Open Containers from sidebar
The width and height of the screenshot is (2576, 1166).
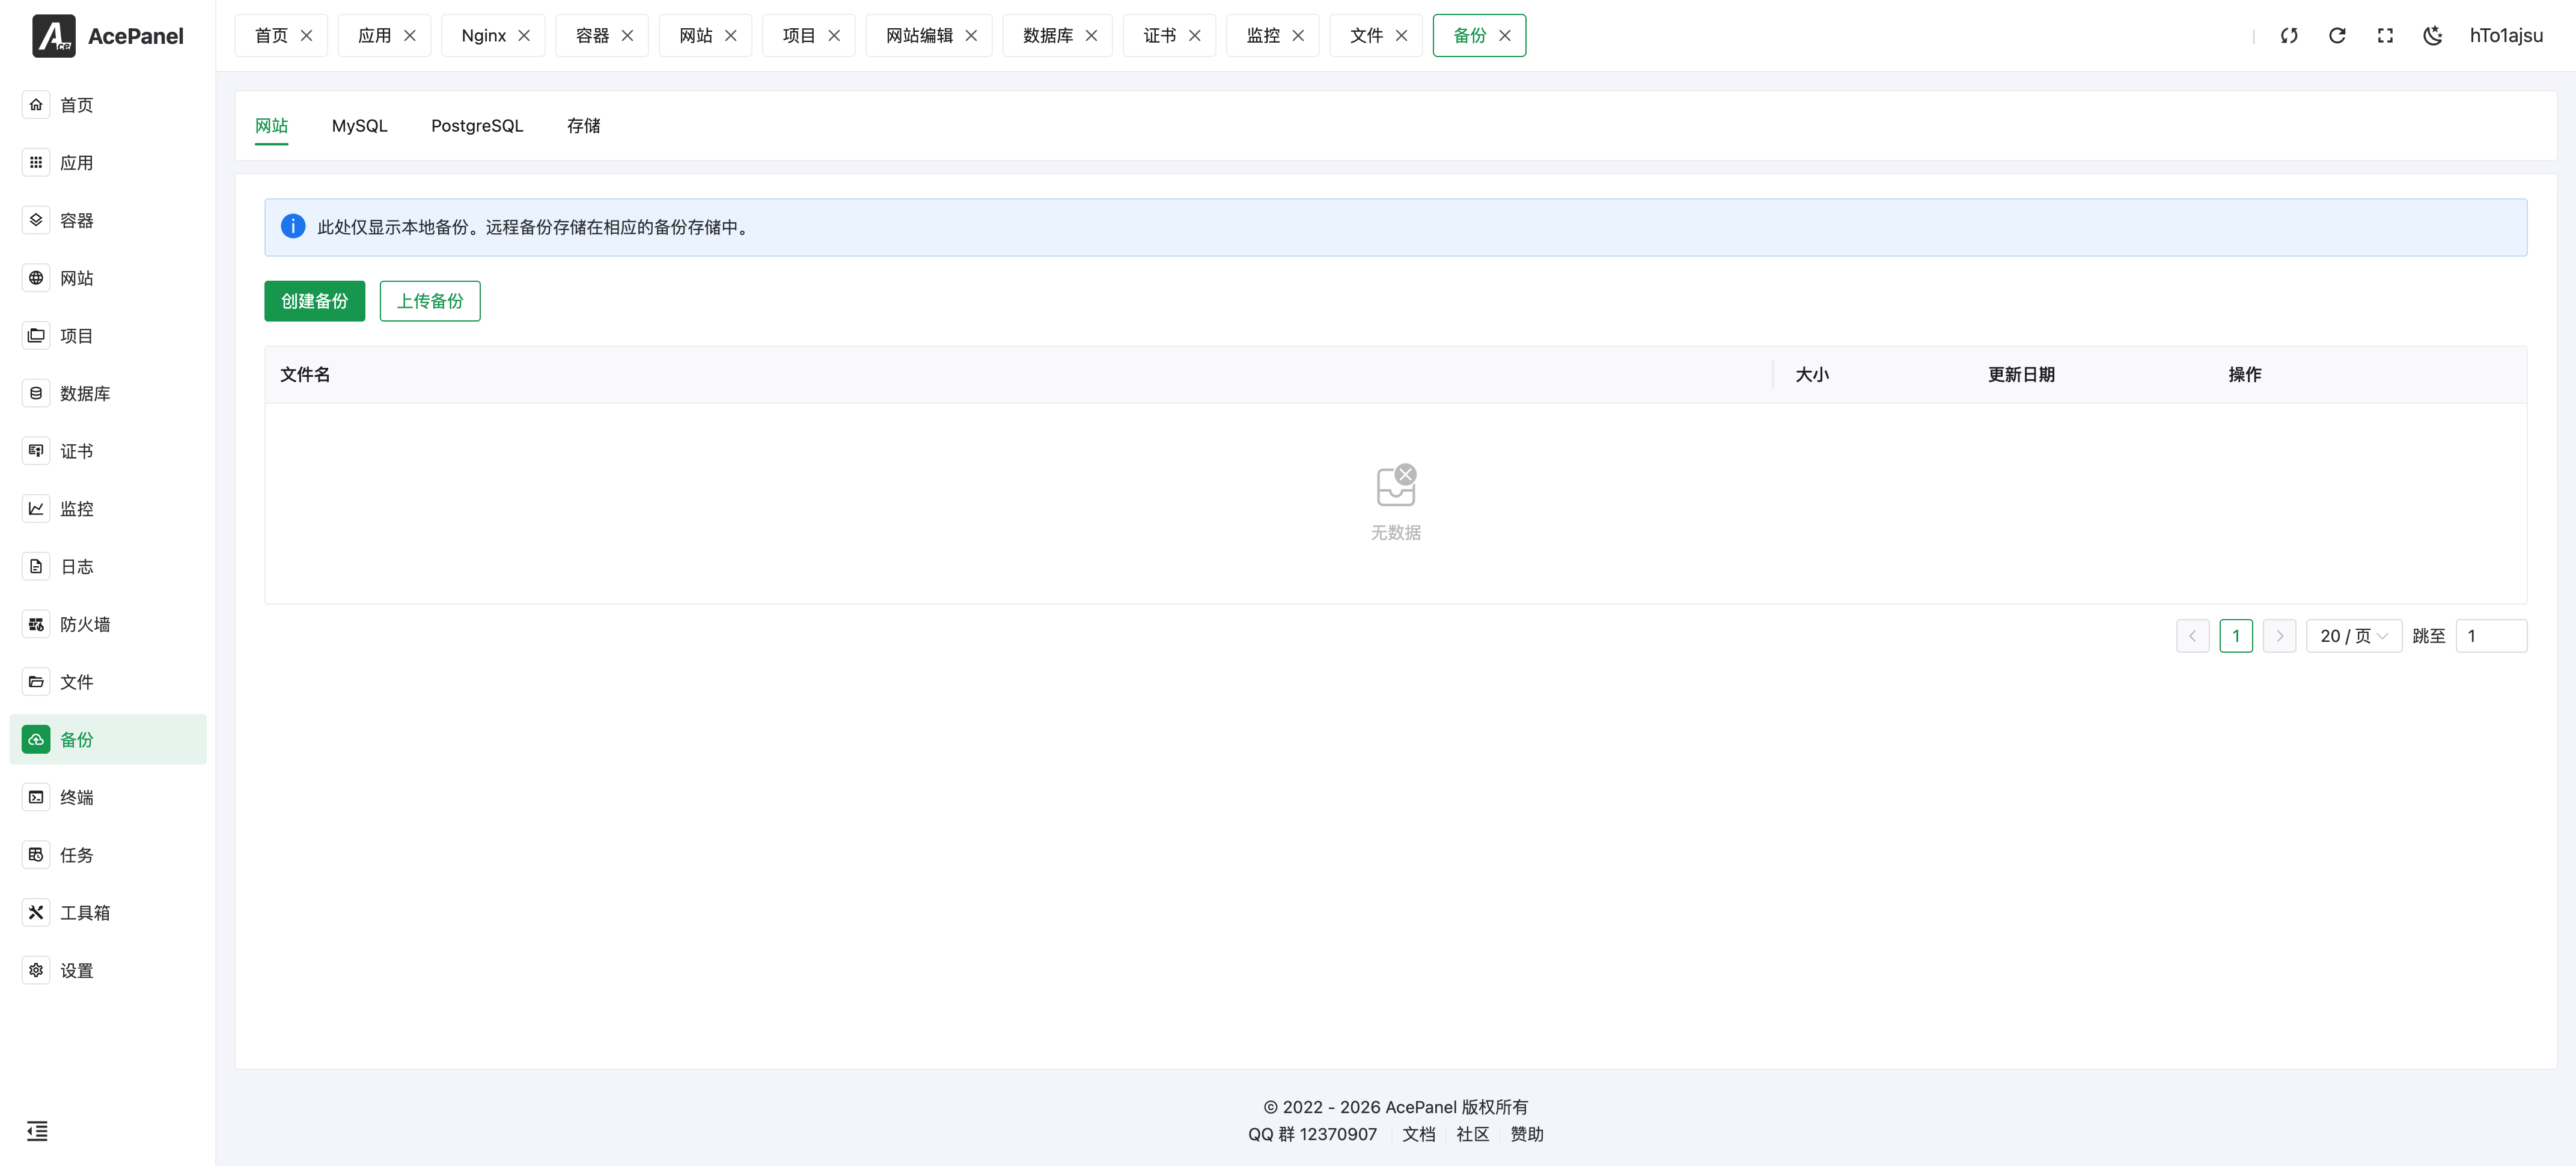tap(76, 220)
